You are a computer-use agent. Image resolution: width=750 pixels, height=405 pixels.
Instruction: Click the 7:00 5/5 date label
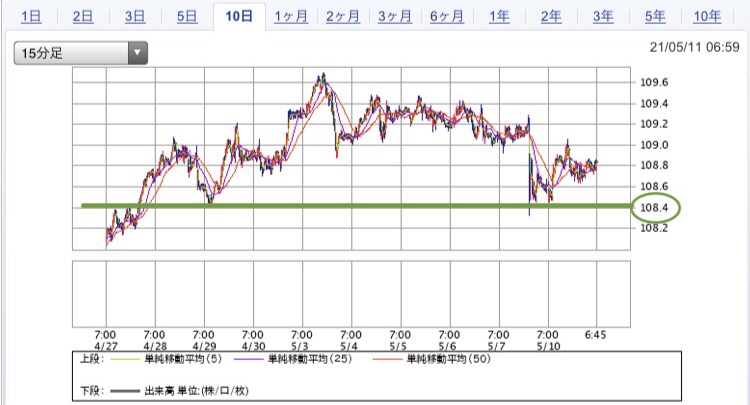400,340
